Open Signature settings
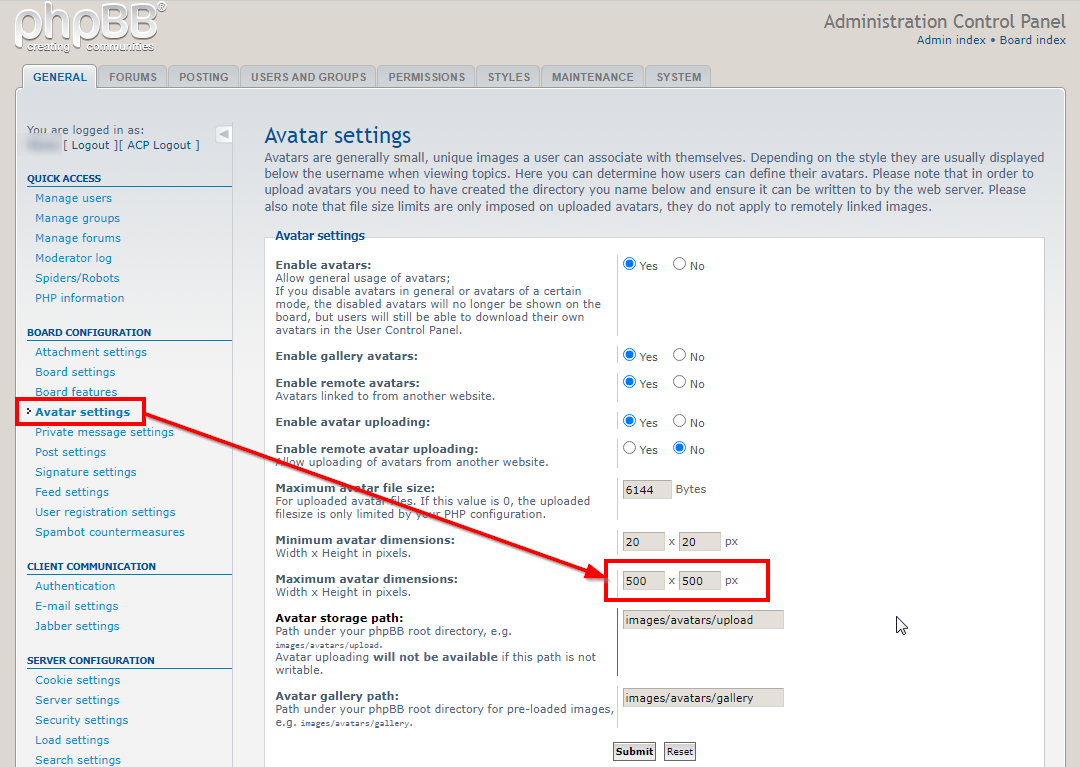The width and height of the screenshot is (1080, 767). (85, 472)
